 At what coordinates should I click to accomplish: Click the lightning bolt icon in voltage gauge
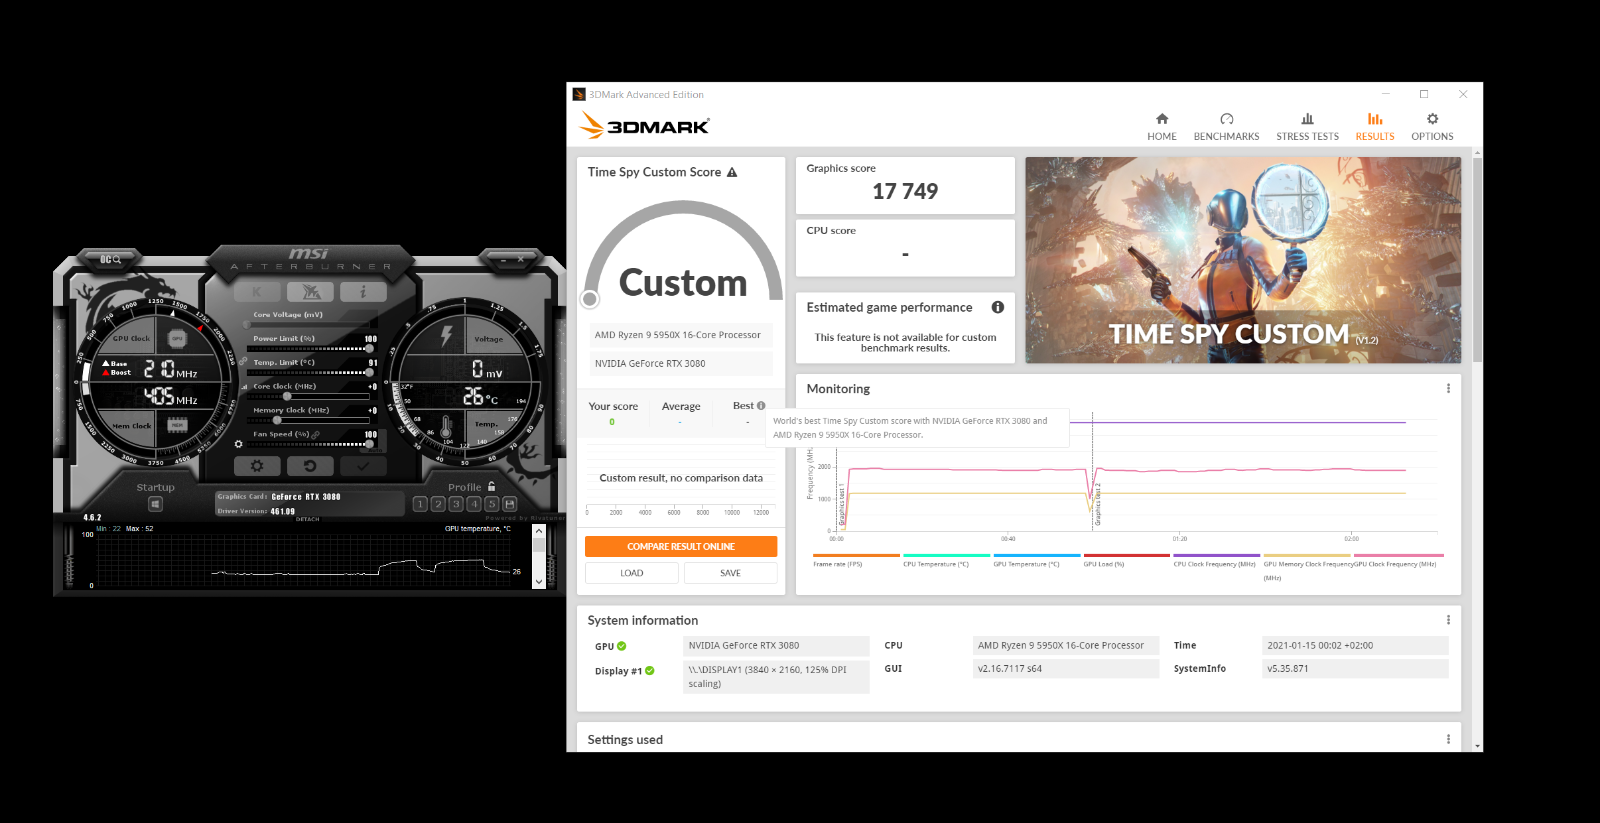click(447, 335)
